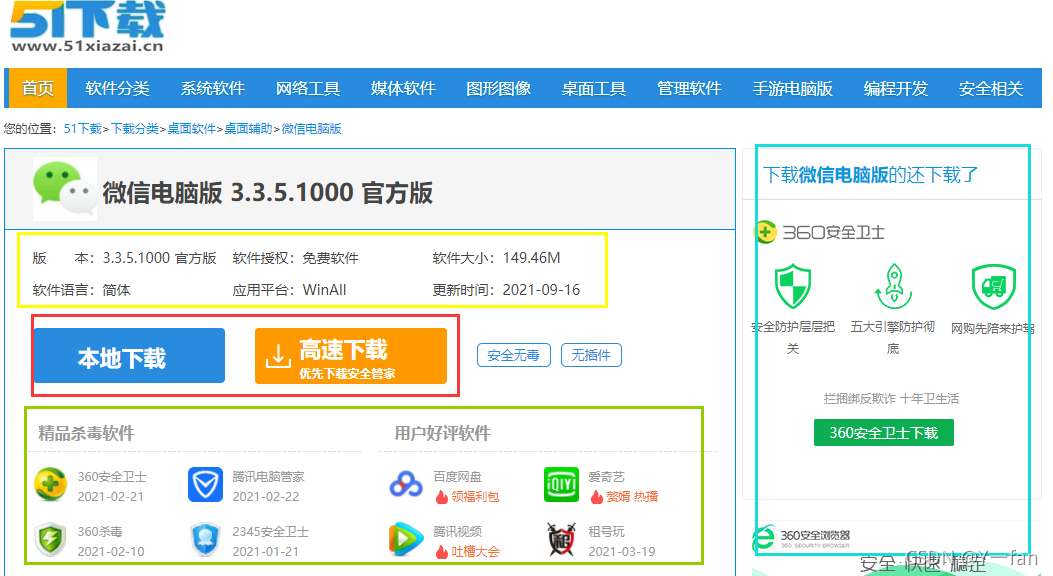Click the 更新时间 2021-09-16 text

point(506,290)
